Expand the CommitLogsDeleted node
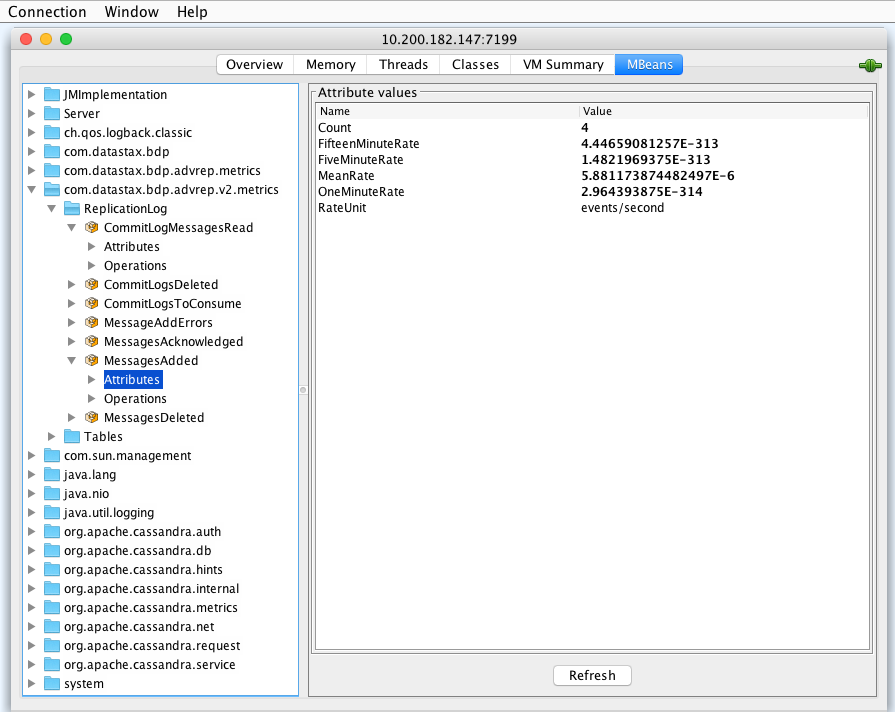 point(71,284)
